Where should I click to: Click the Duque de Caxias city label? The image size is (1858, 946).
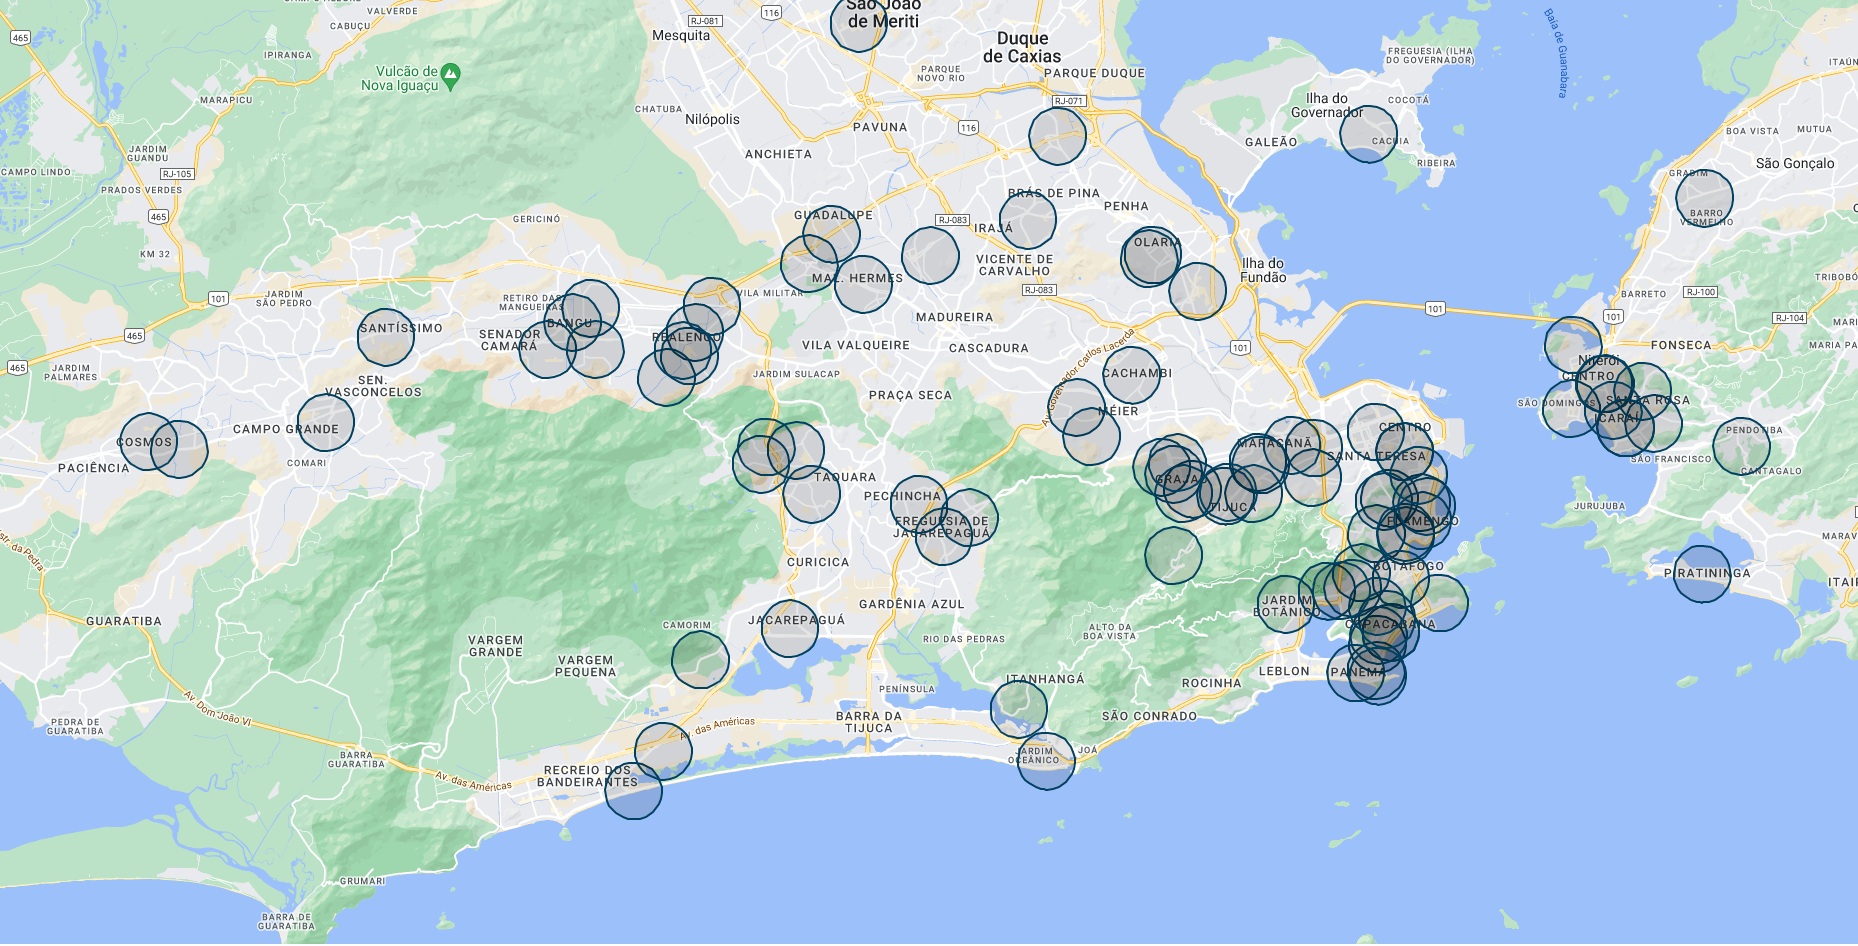(1021, 47)
